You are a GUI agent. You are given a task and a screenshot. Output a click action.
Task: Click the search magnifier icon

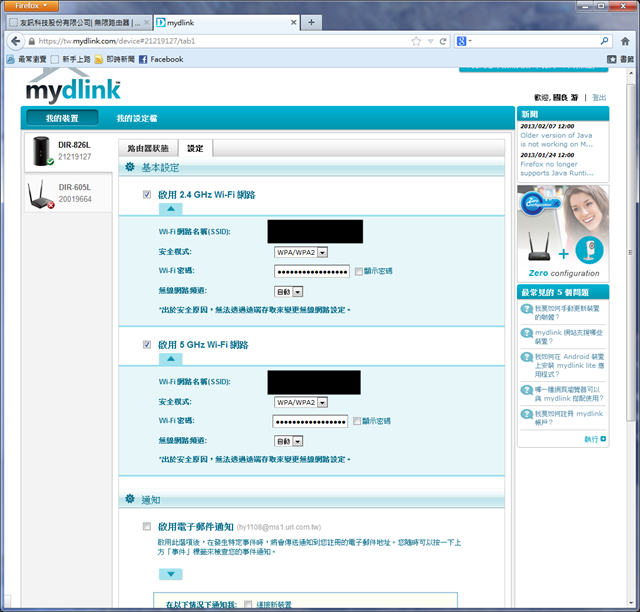[604, 41]
